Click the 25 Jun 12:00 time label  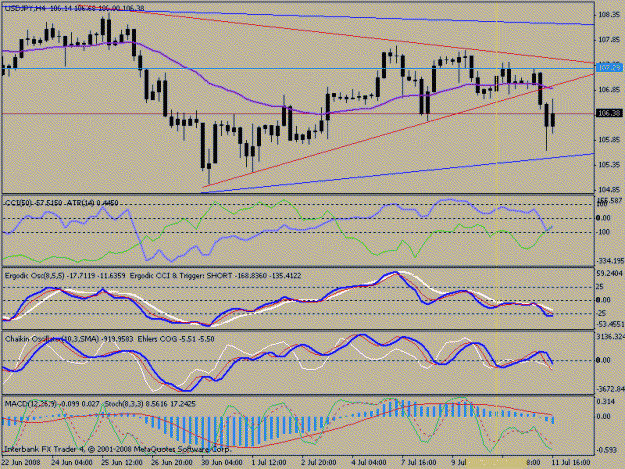point(122,463)
